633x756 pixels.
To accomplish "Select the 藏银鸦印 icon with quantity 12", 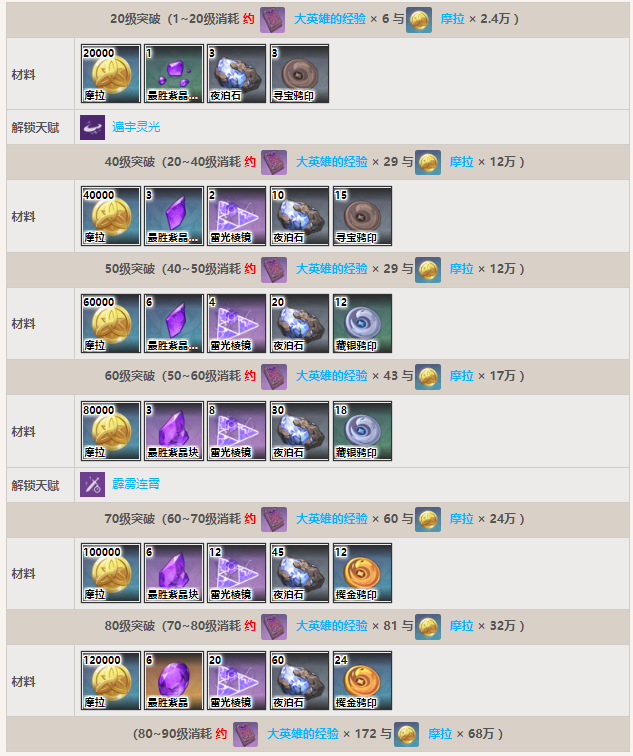I will point(362,324).
